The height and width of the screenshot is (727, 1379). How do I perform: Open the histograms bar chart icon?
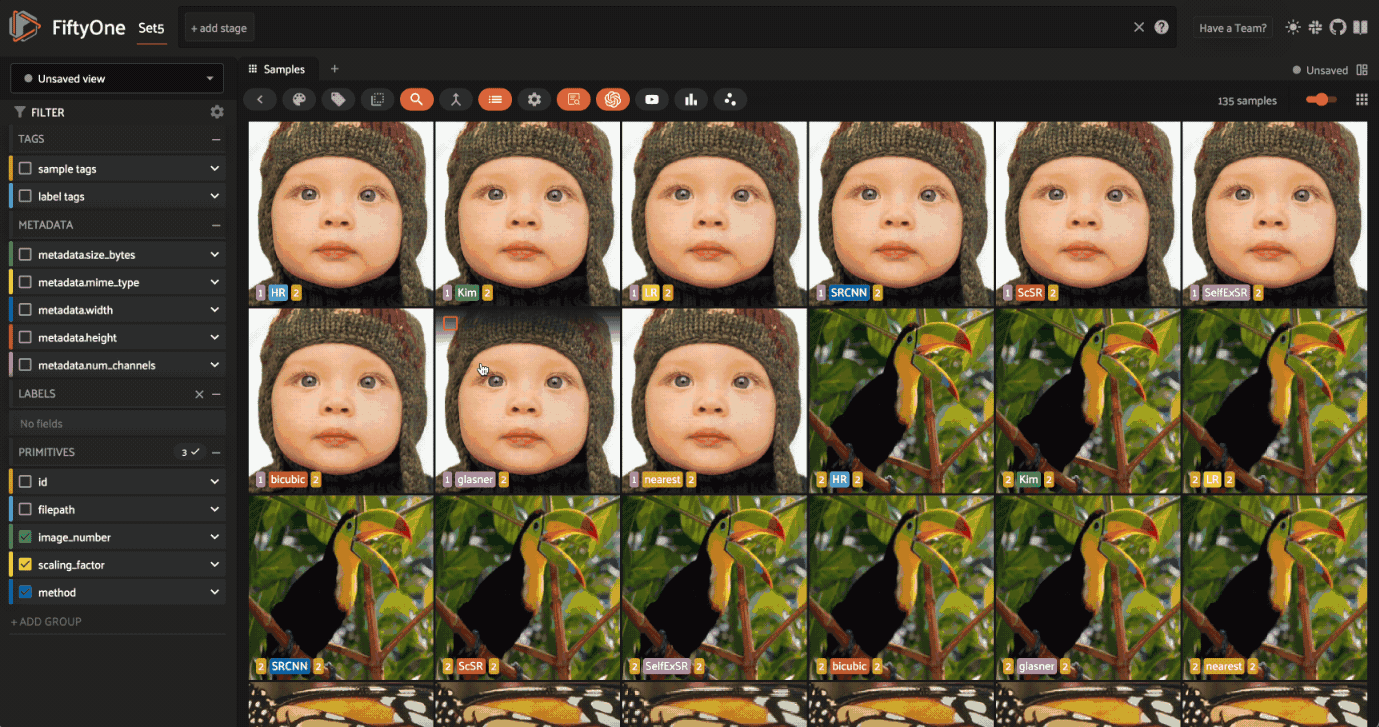(691, 99)
